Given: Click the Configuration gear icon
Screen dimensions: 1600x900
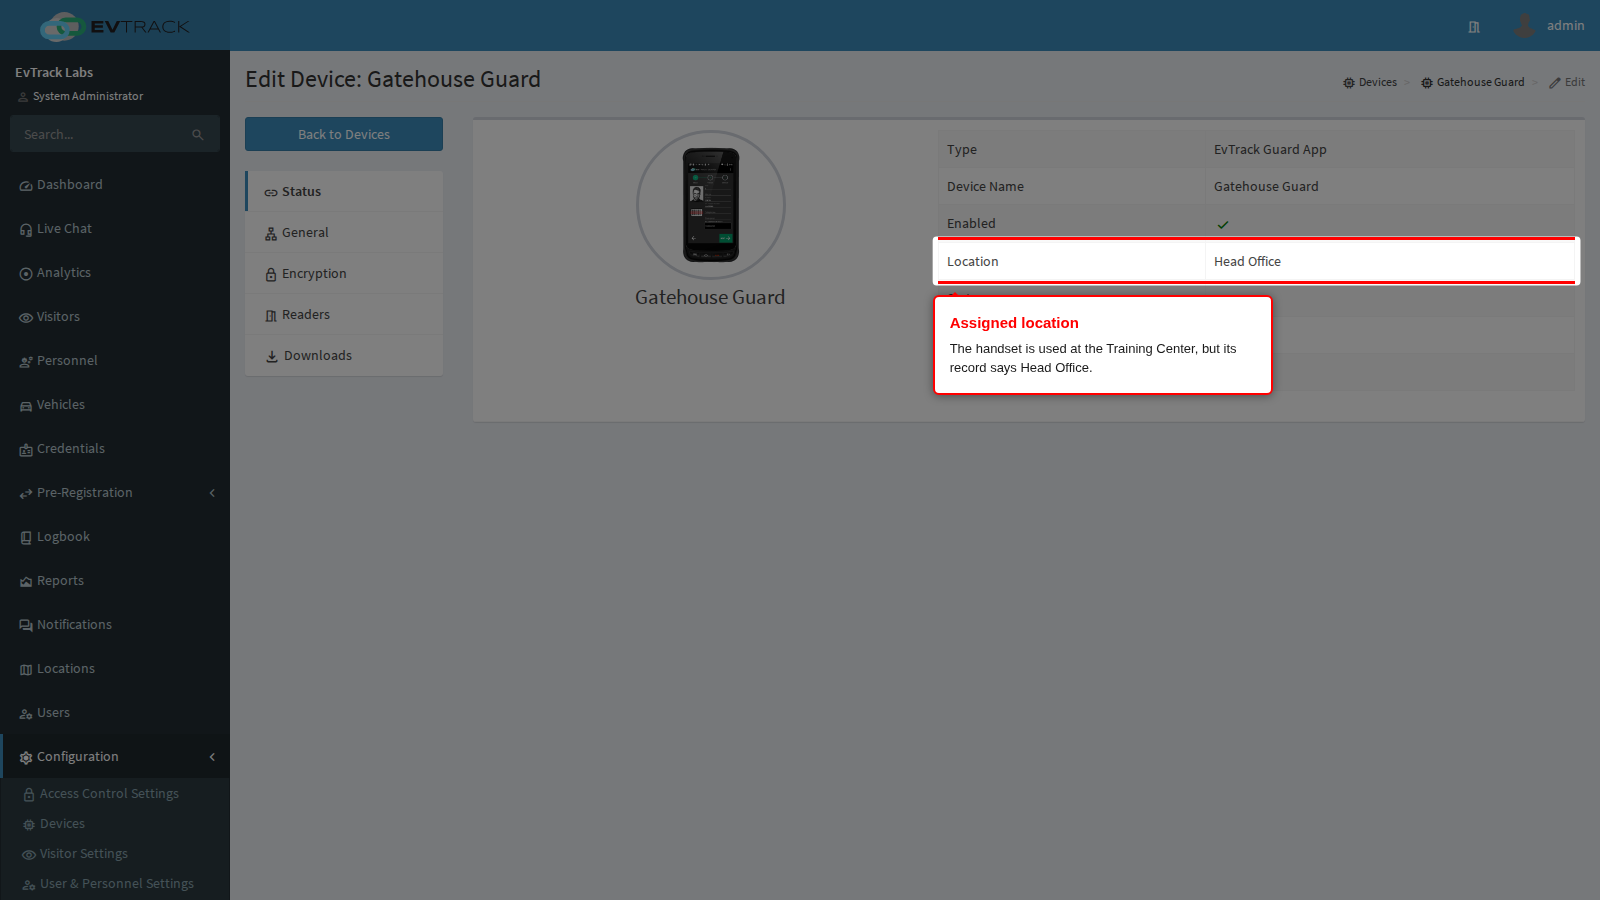Looking at the screenshot, I should tap(26, 758).
